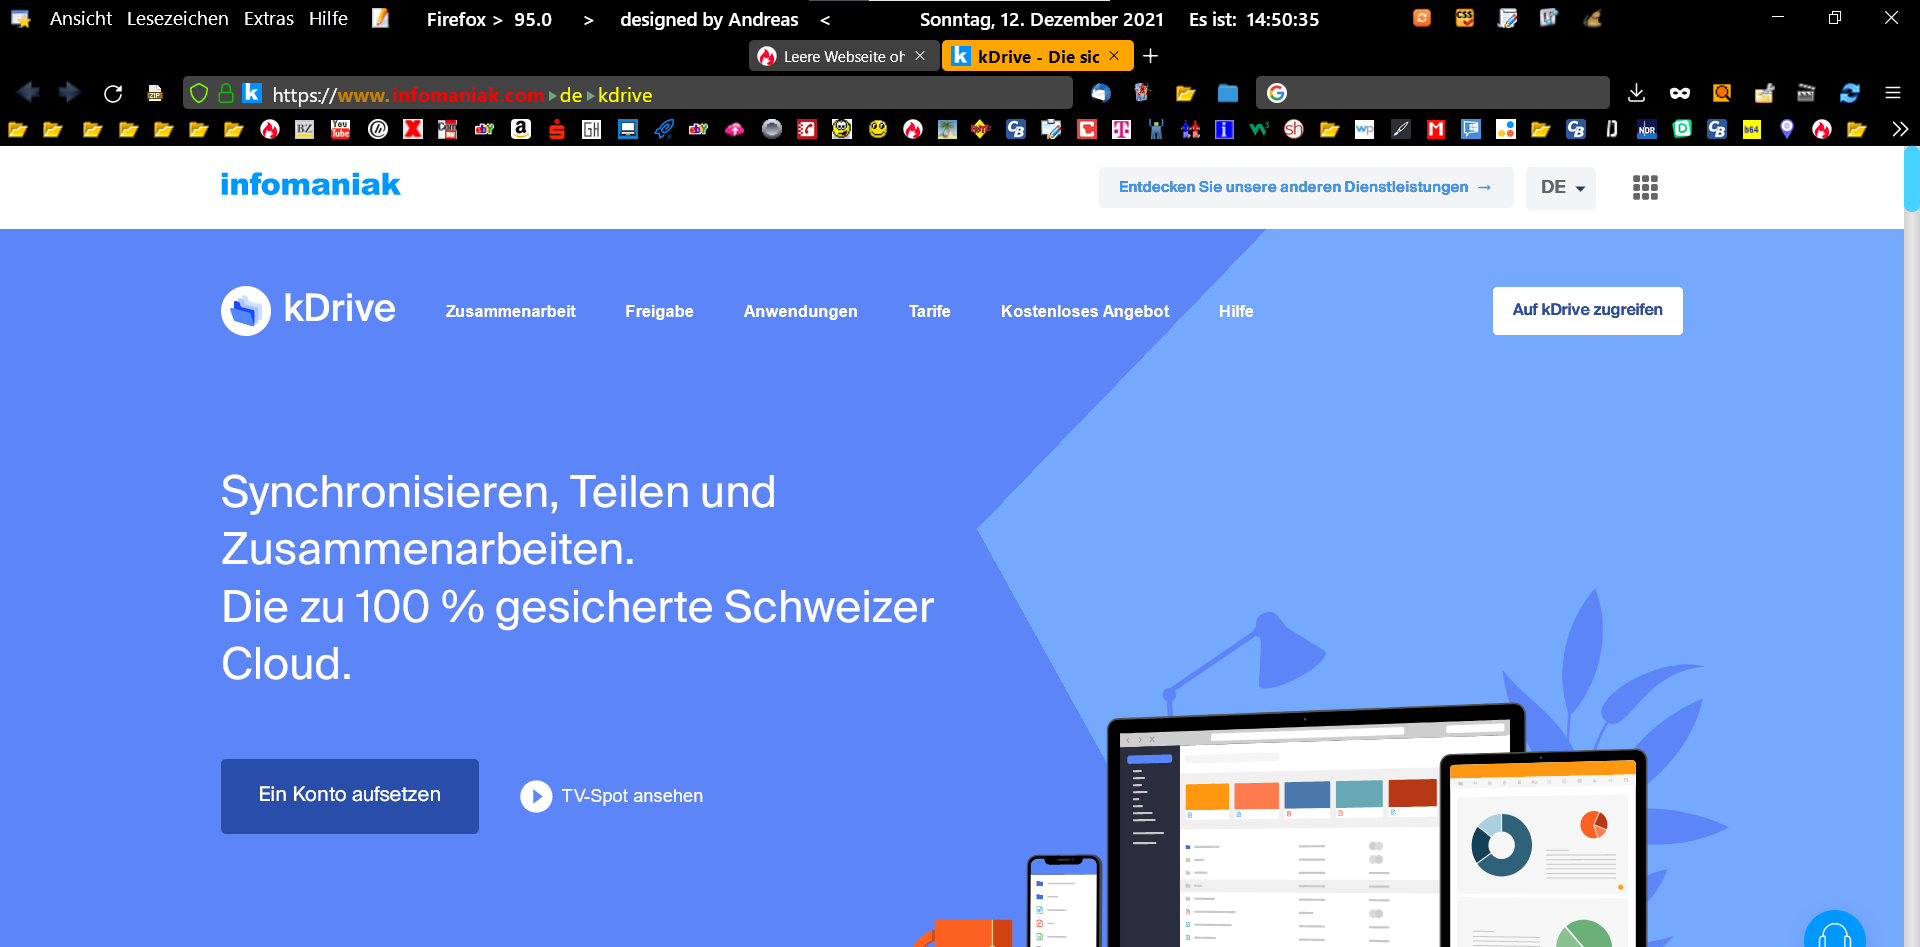This screenshot has height=947, width=1920.
Task: Click the blue info 'i' bookmark
Action: click(1224, 129)
